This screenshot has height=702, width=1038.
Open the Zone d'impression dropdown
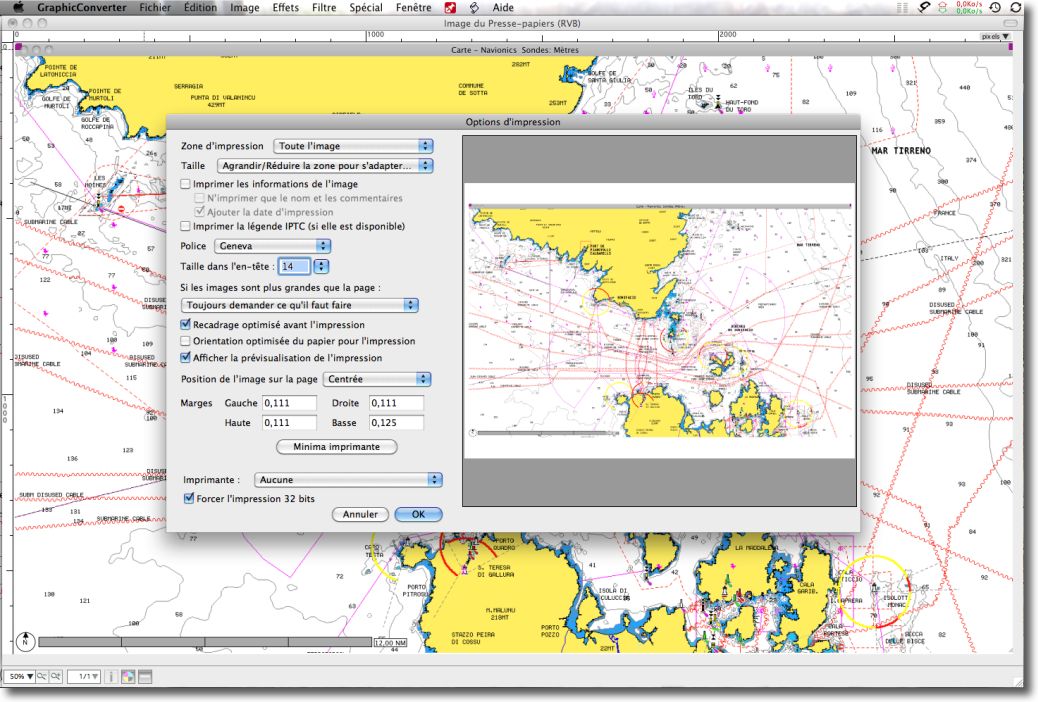354,146
